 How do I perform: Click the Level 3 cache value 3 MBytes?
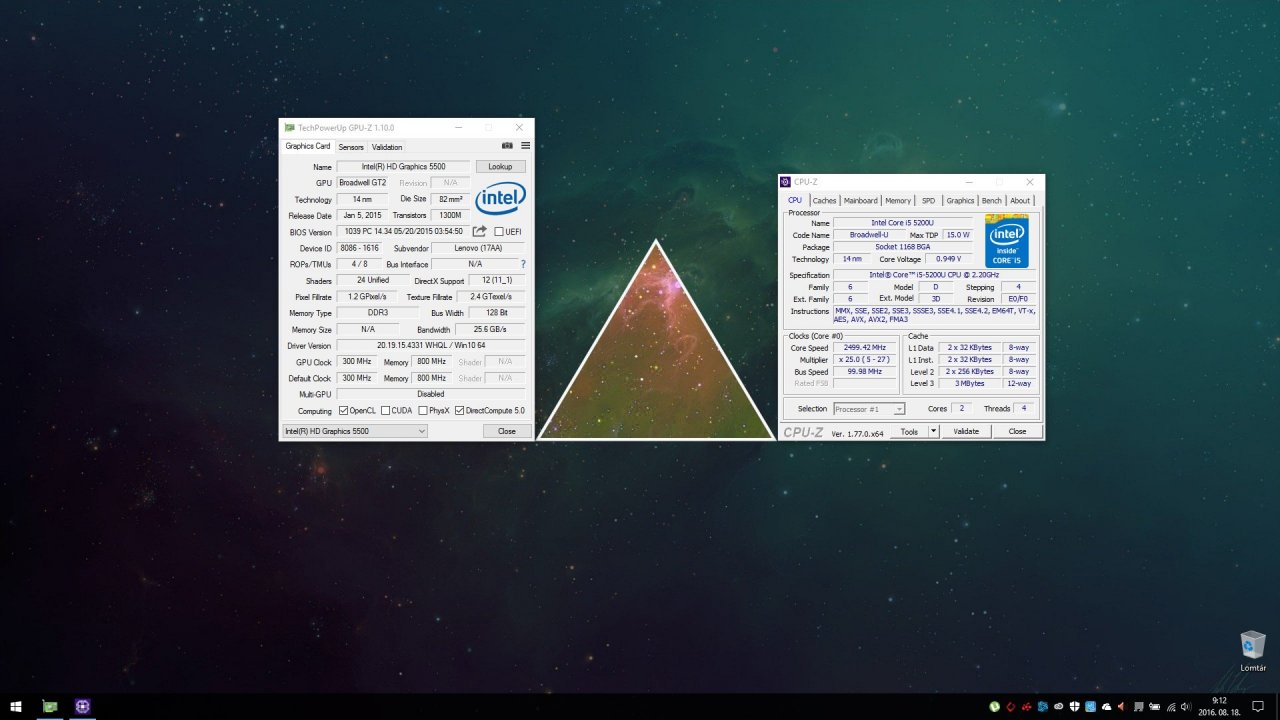(x=969, y=384)
